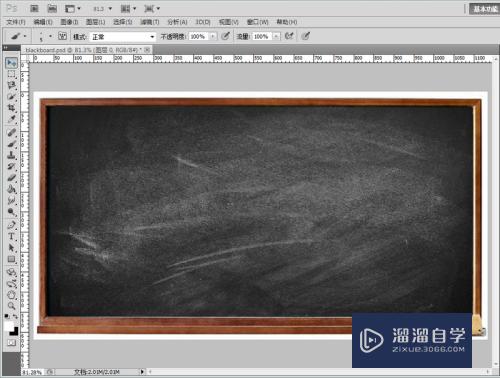Image resolution: width=500 pixels, height=378 pixels.
Task: Open the 文件(F) File menu
Action: [16, 22]
